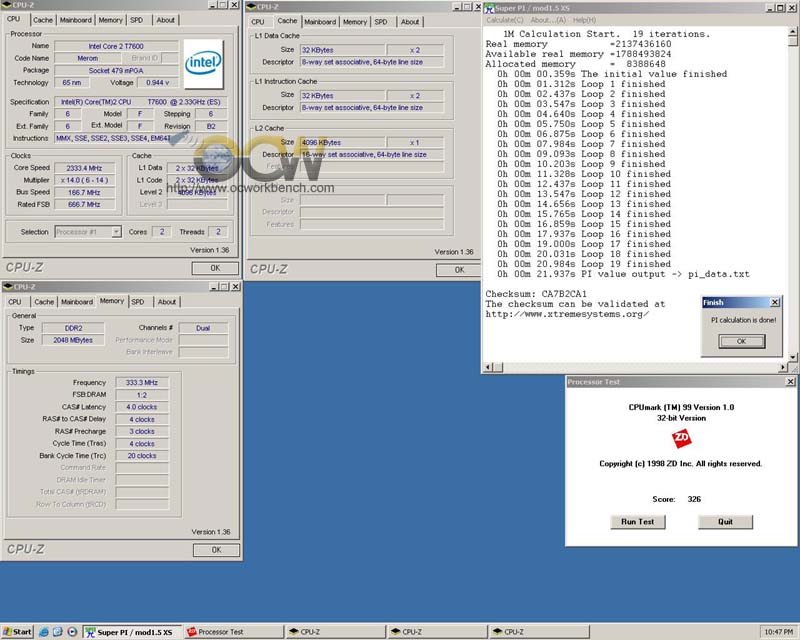Switch to Super PI / mod1.5 XS taskbar button
This screenshot has width=800, height=640.
point(132,632)
